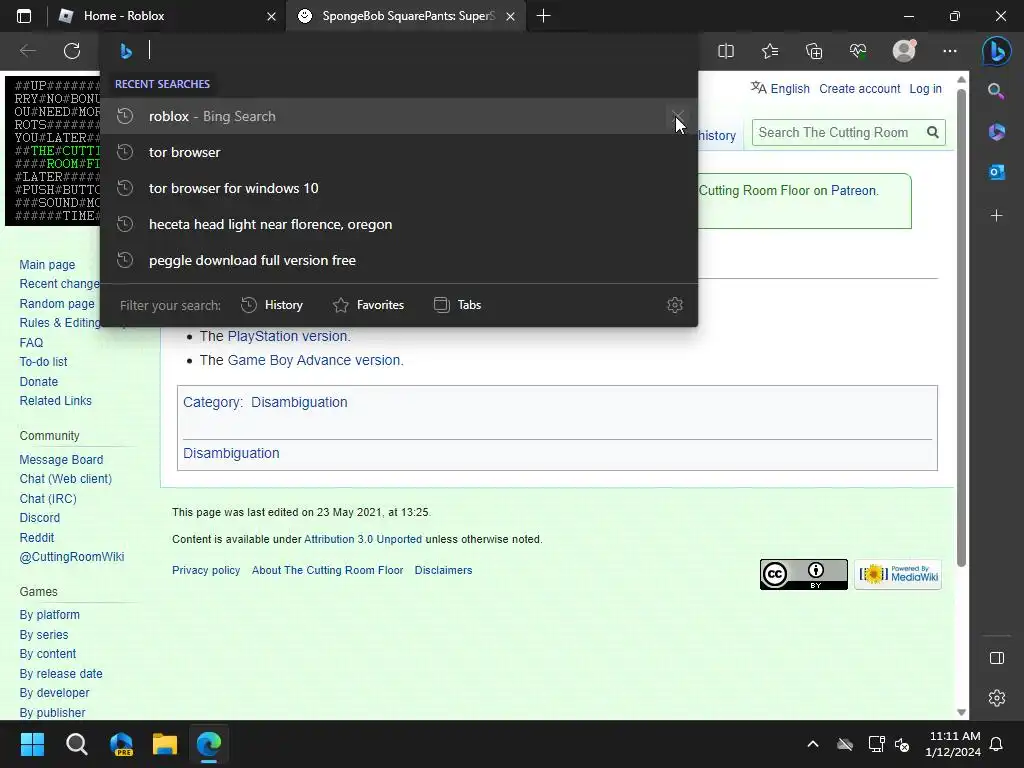This screenshot has height=768, width=1024.
Task: Remove the roblox suggestion with X
Action: coord(678,116)
